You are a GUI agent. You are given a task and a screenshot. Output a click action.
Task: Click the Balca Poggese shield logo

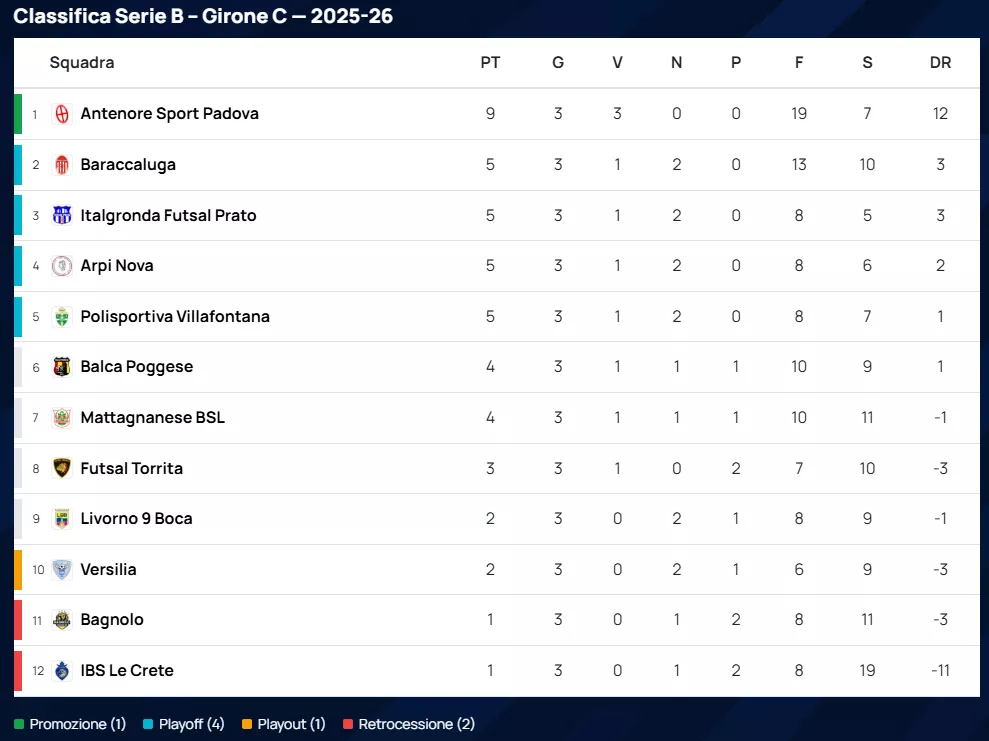click(x=62, y=367)
